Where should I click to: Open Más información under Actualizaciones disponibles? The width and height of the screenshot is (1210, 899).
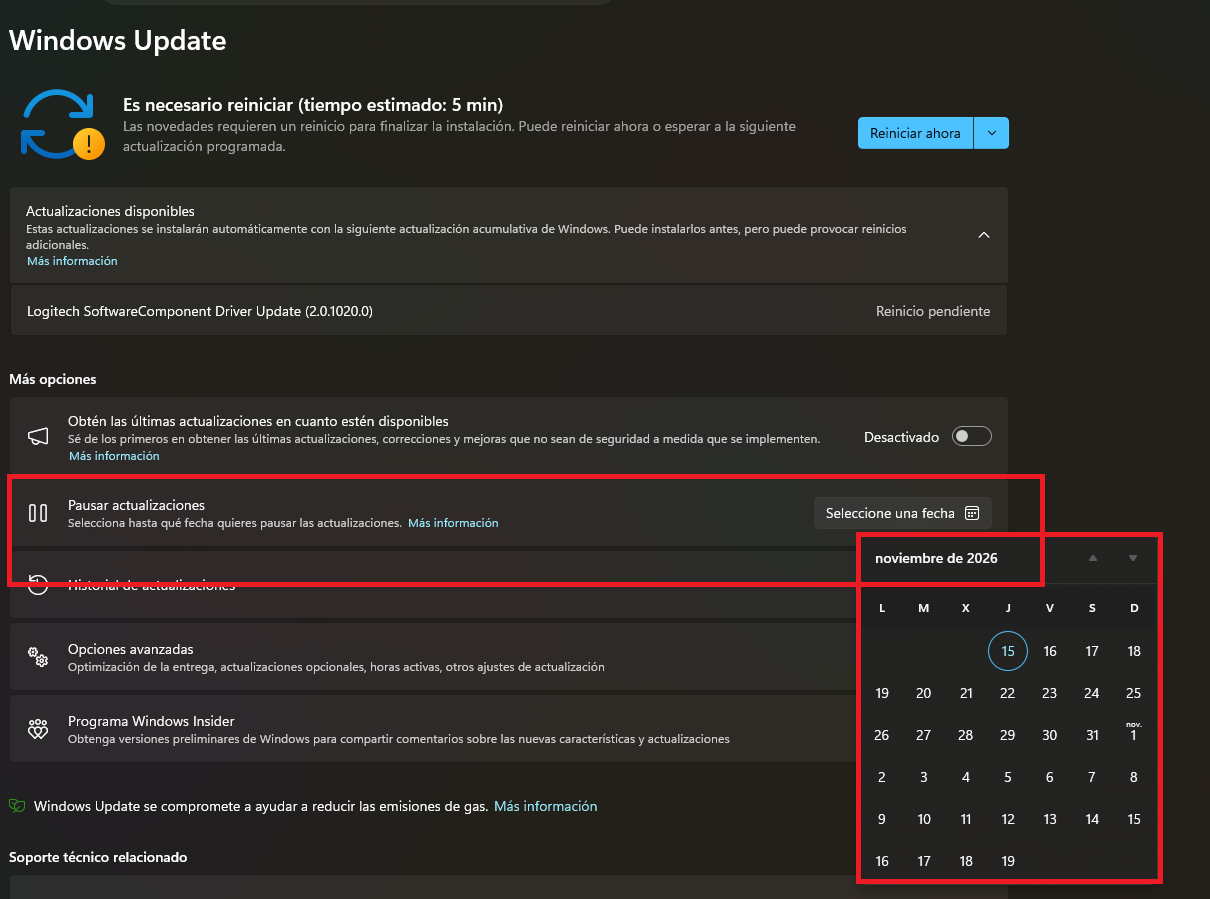click(72, 261)
